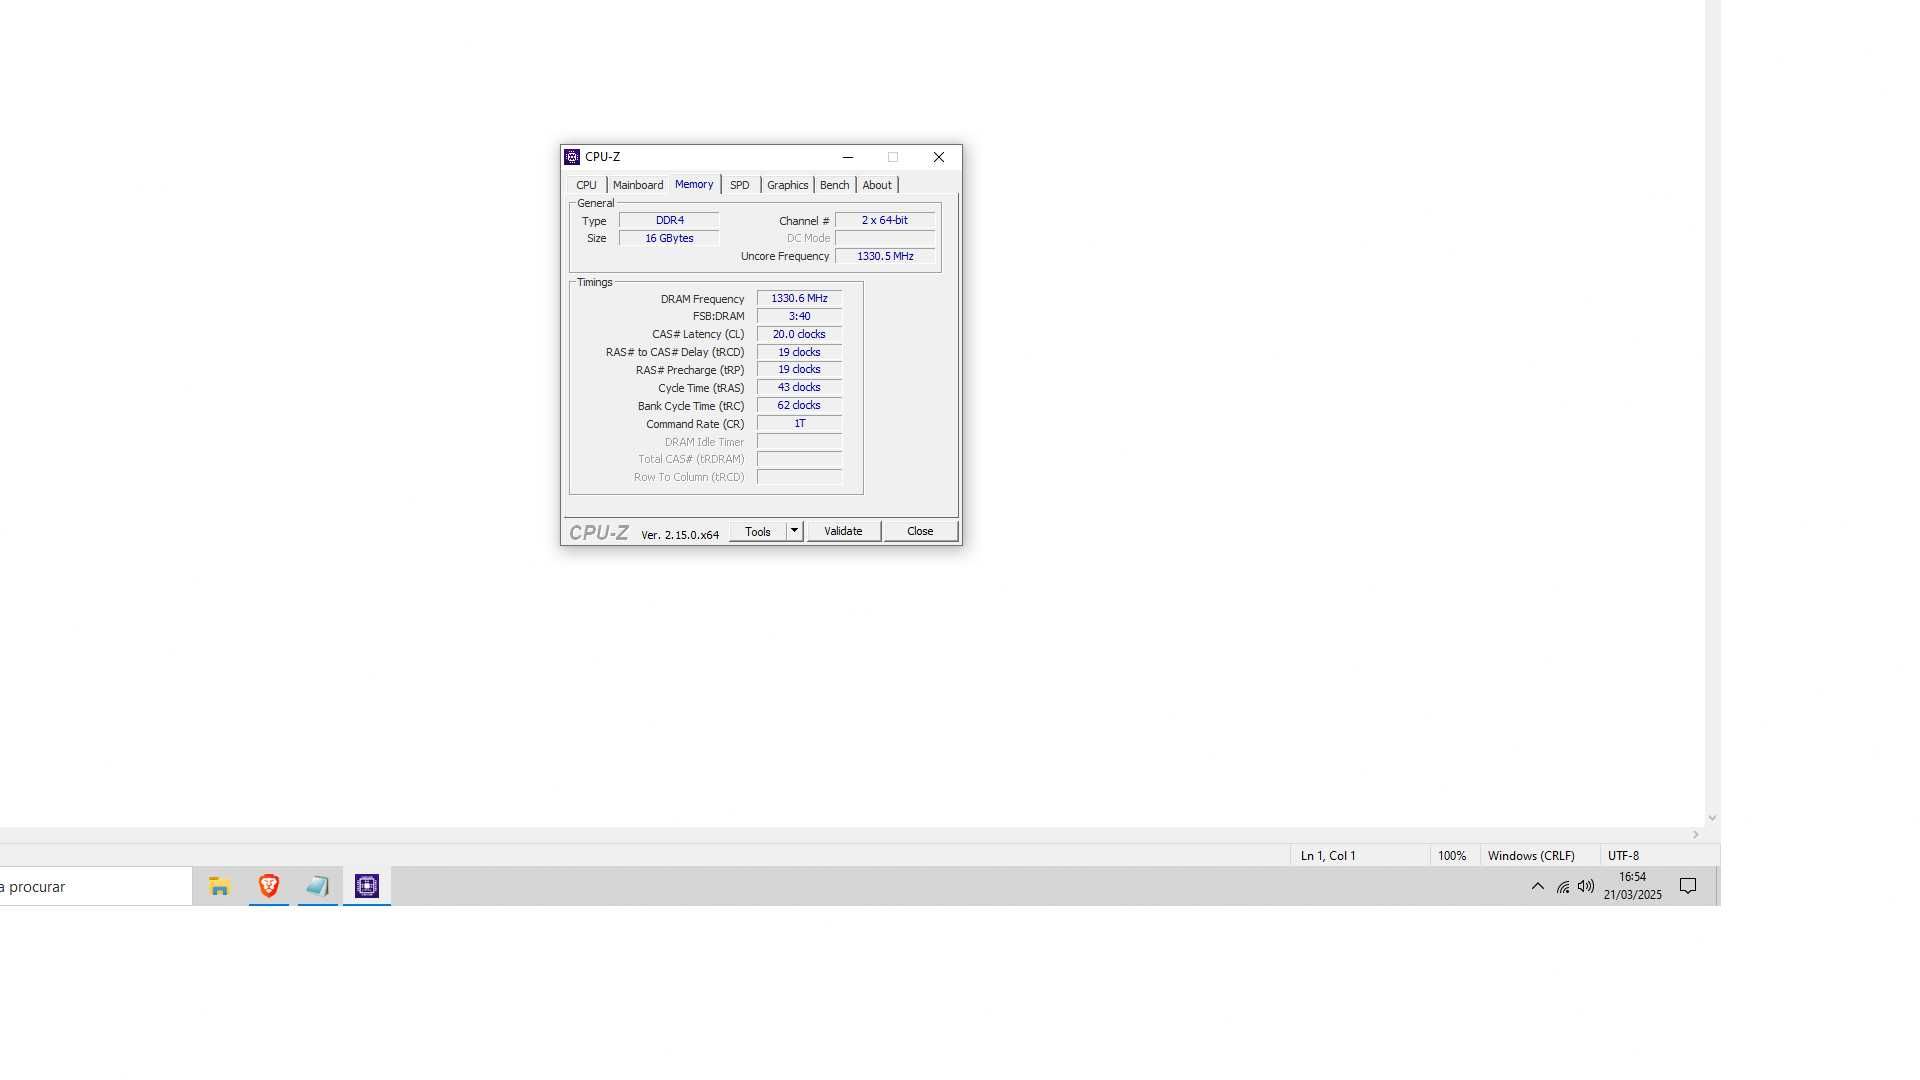Click the Show desktop strip on taskbar
Viewport: 1920px width, 1080px height.
tap(1717, 886)
